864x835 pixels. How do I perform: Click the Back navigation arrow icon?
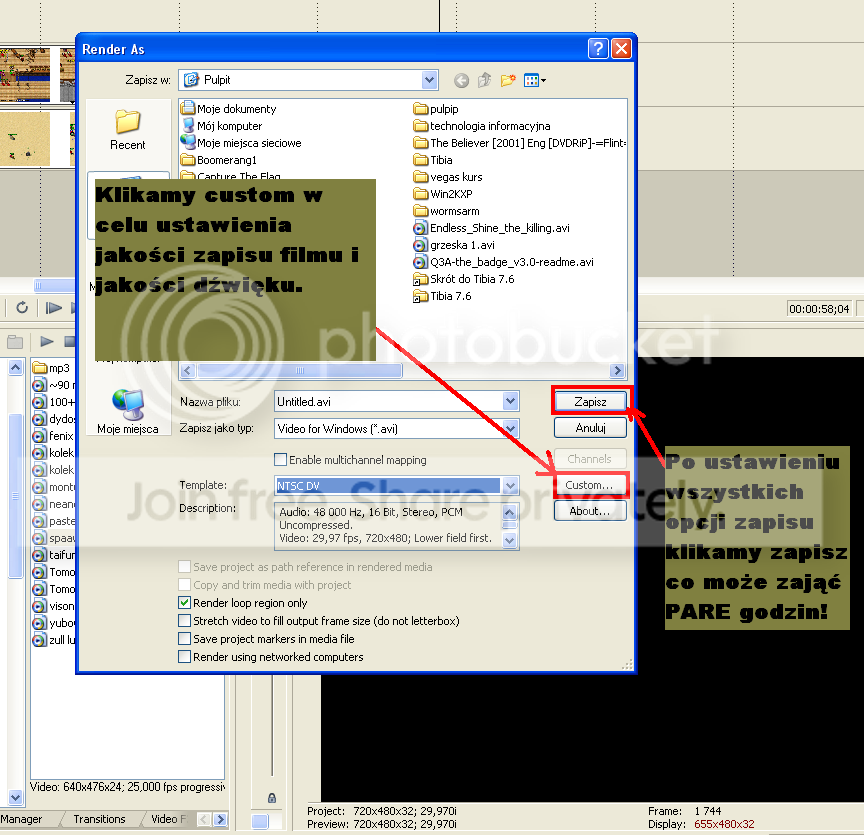coord(461,80)
